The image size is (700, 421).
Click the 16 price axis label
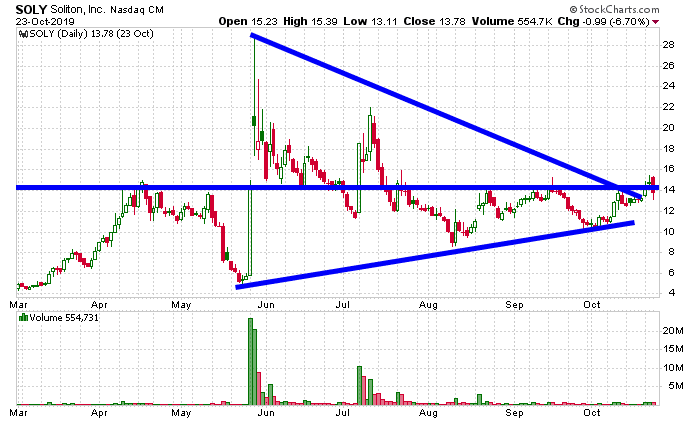click(668, 169)
